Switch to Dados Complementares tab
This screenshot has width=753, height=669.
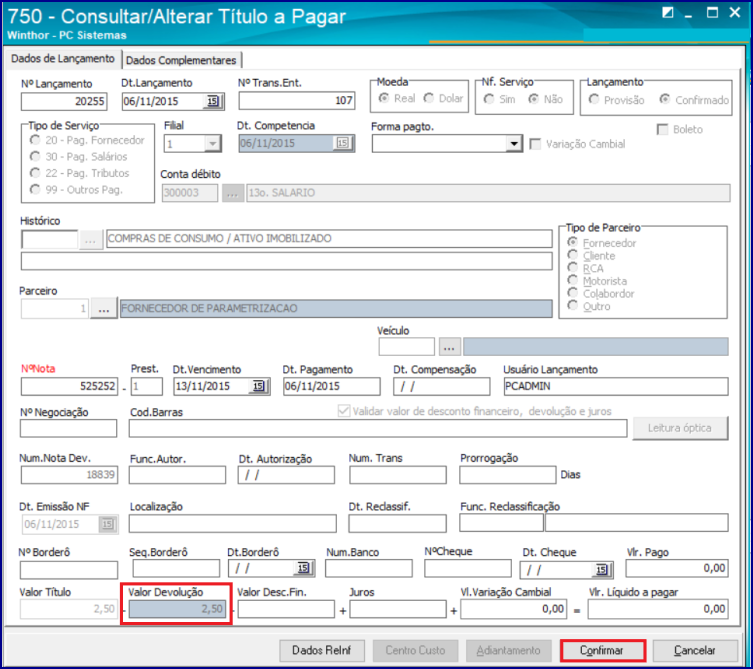pos(181,60)
